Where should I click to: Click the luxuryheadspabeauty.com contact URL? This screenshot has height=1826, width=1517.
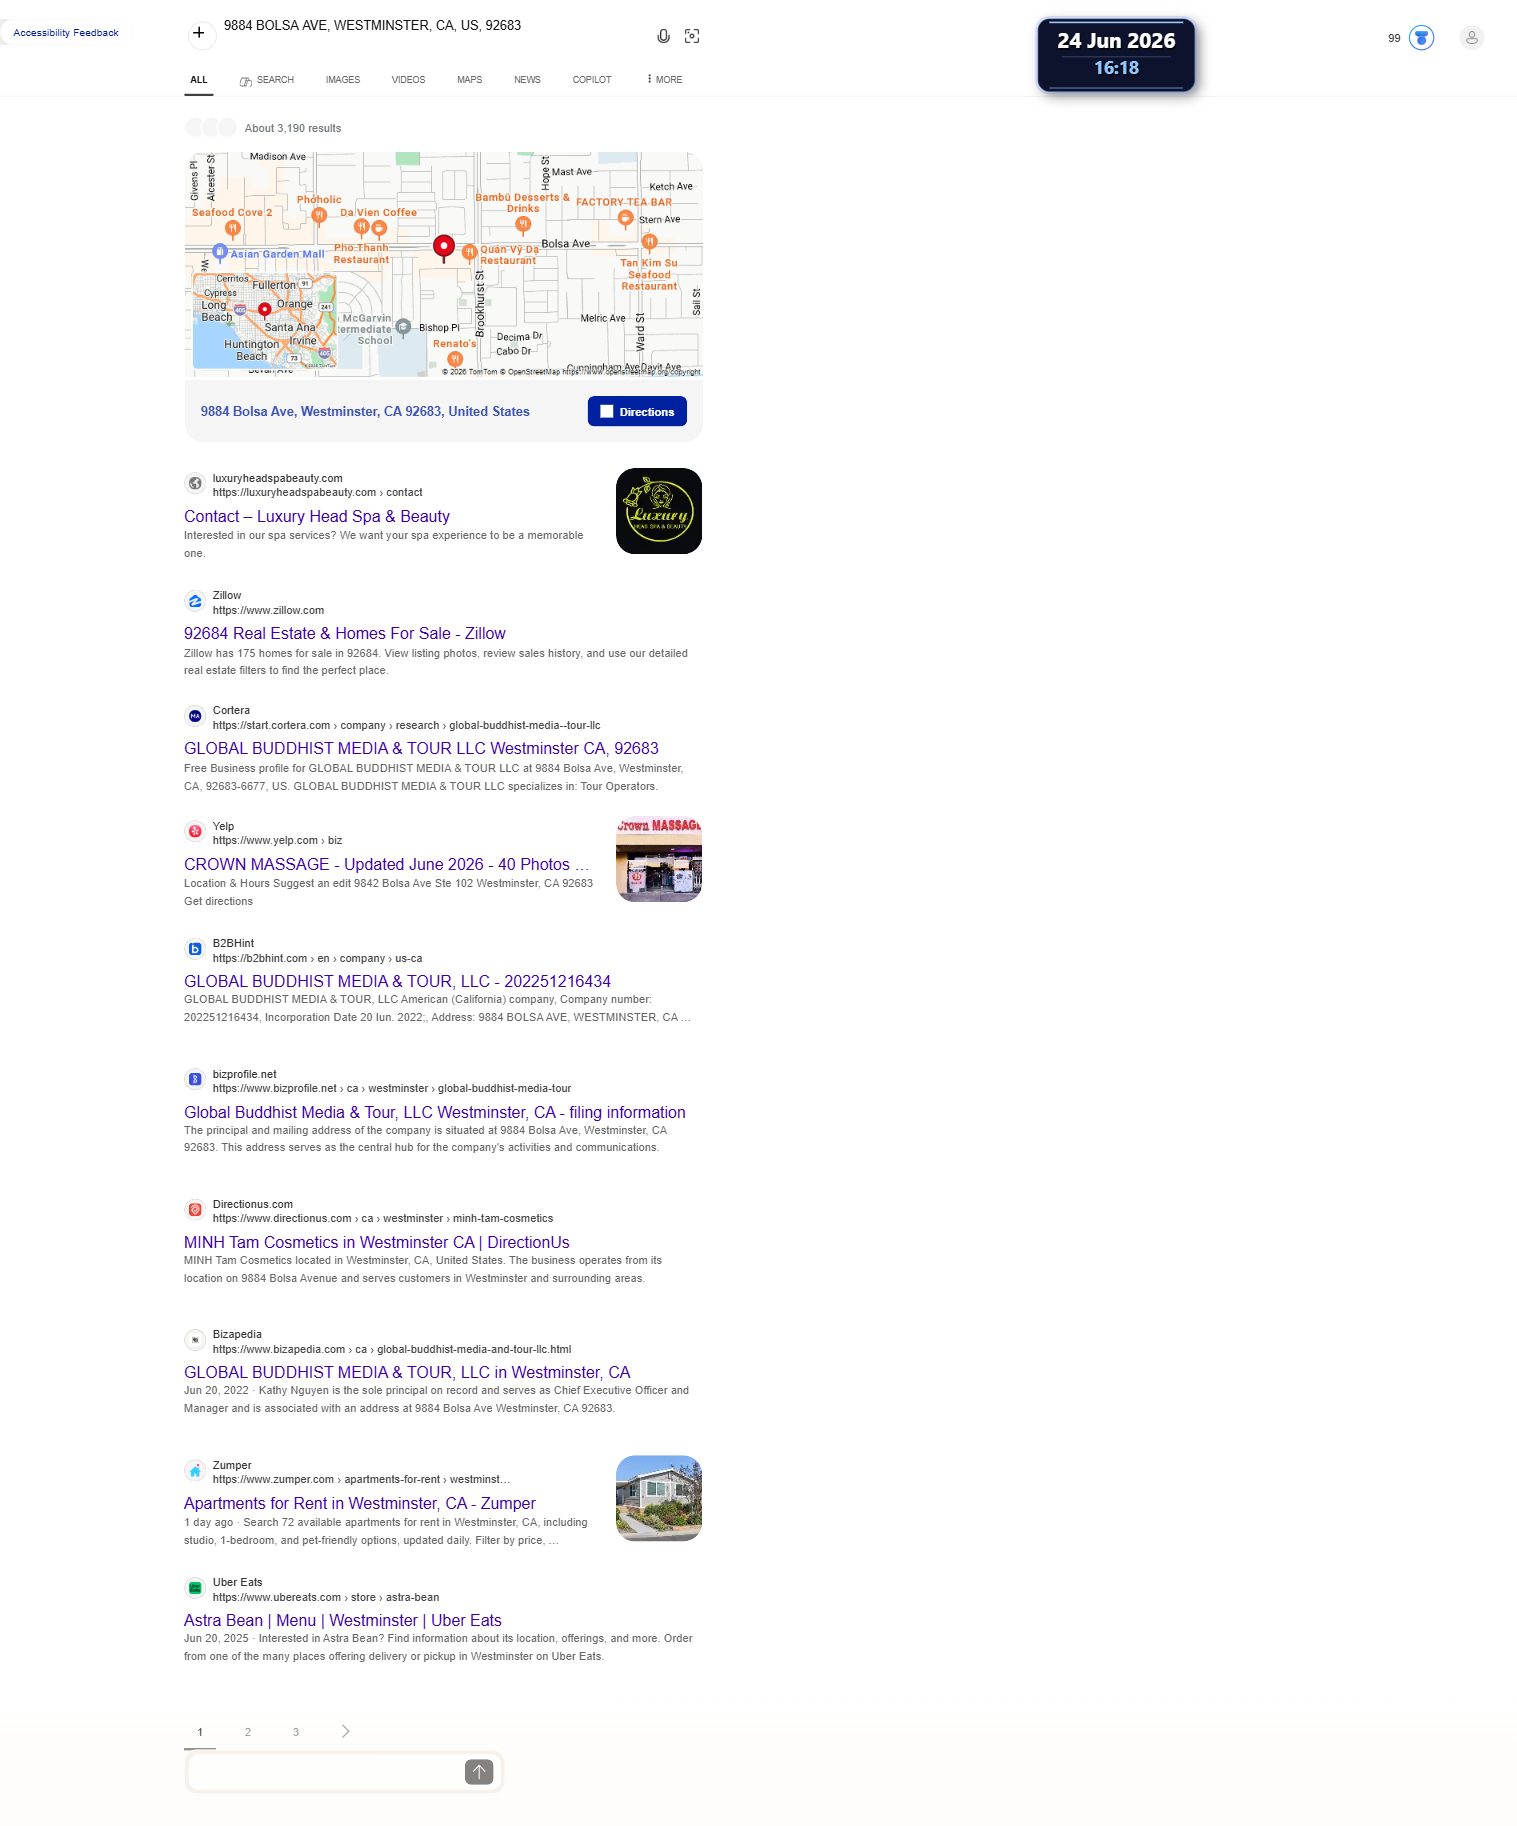[x=317, y=492]
